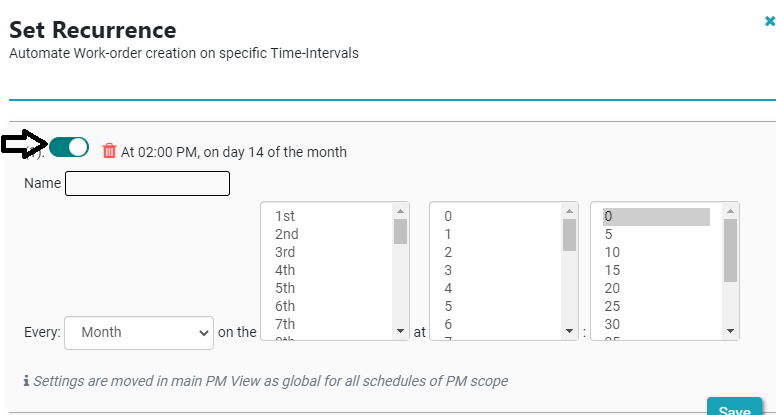Close the Set Recurrence dialog

coord(769,19)
